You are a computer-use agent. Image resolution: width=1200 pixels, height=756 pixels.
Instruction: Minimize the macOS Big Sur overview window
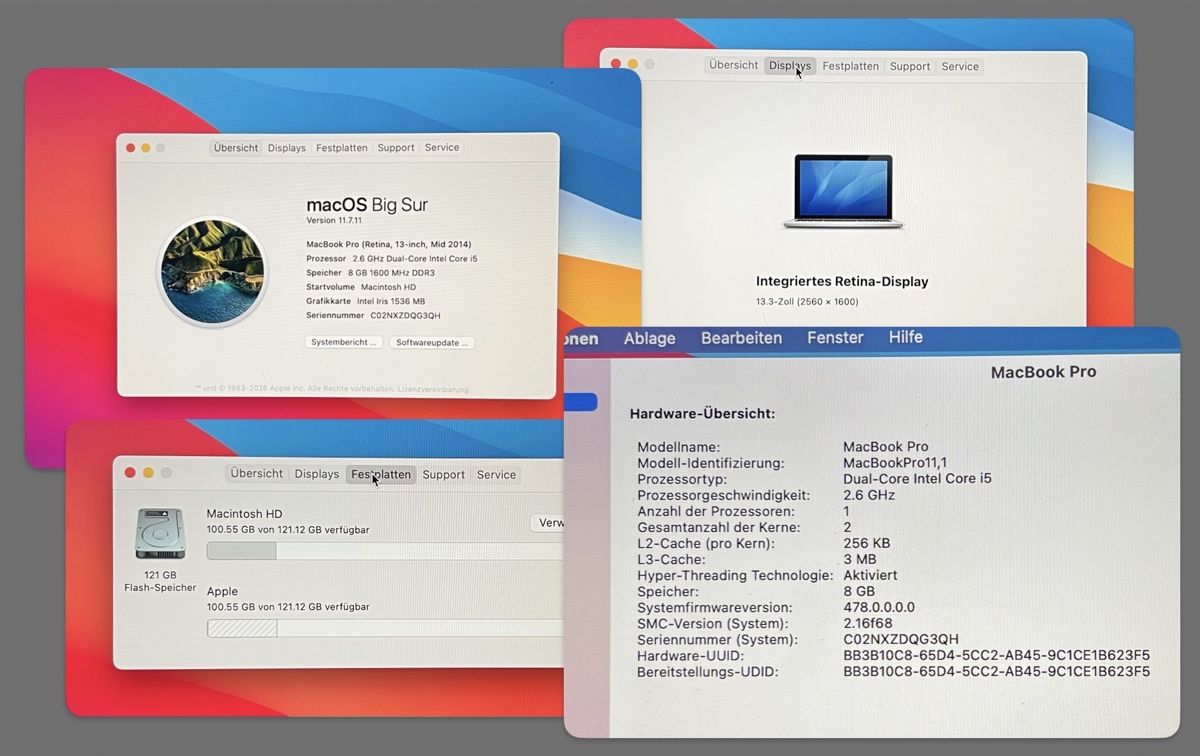point(146,148)
